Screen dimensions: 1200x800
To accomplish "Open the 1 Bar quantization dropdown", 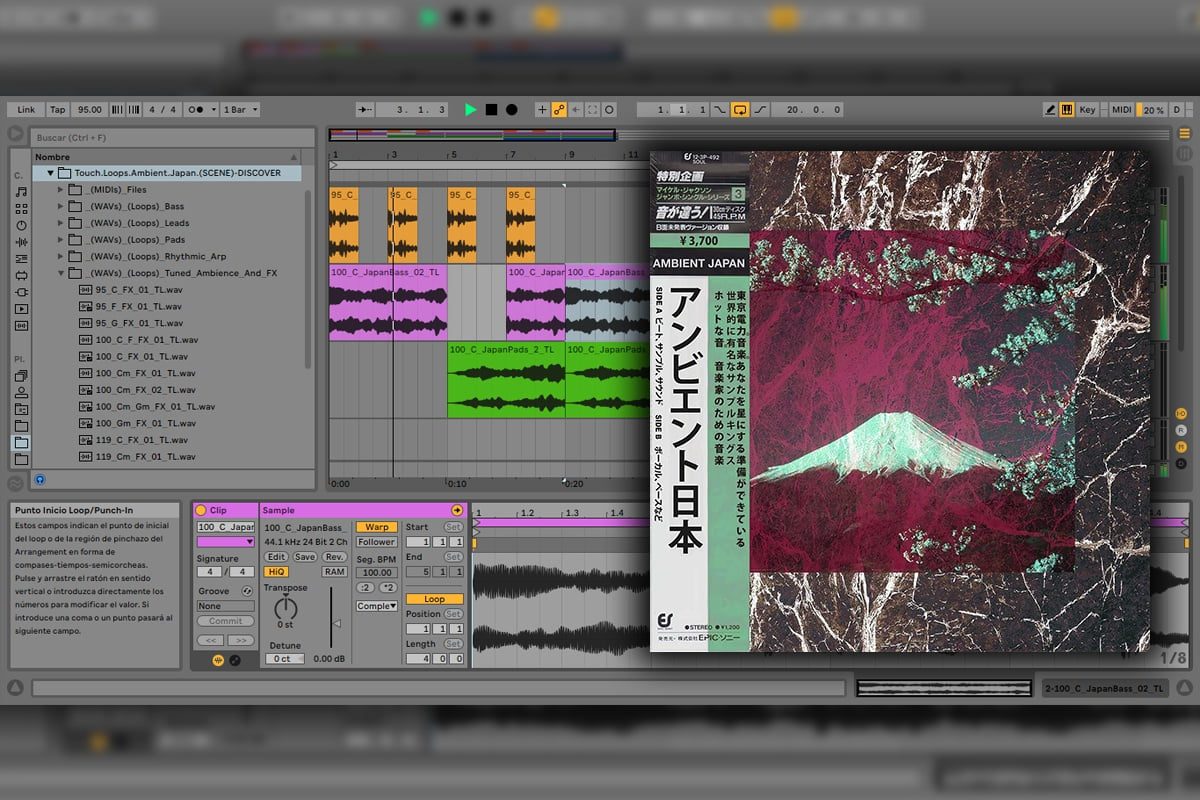I will 240,110.
